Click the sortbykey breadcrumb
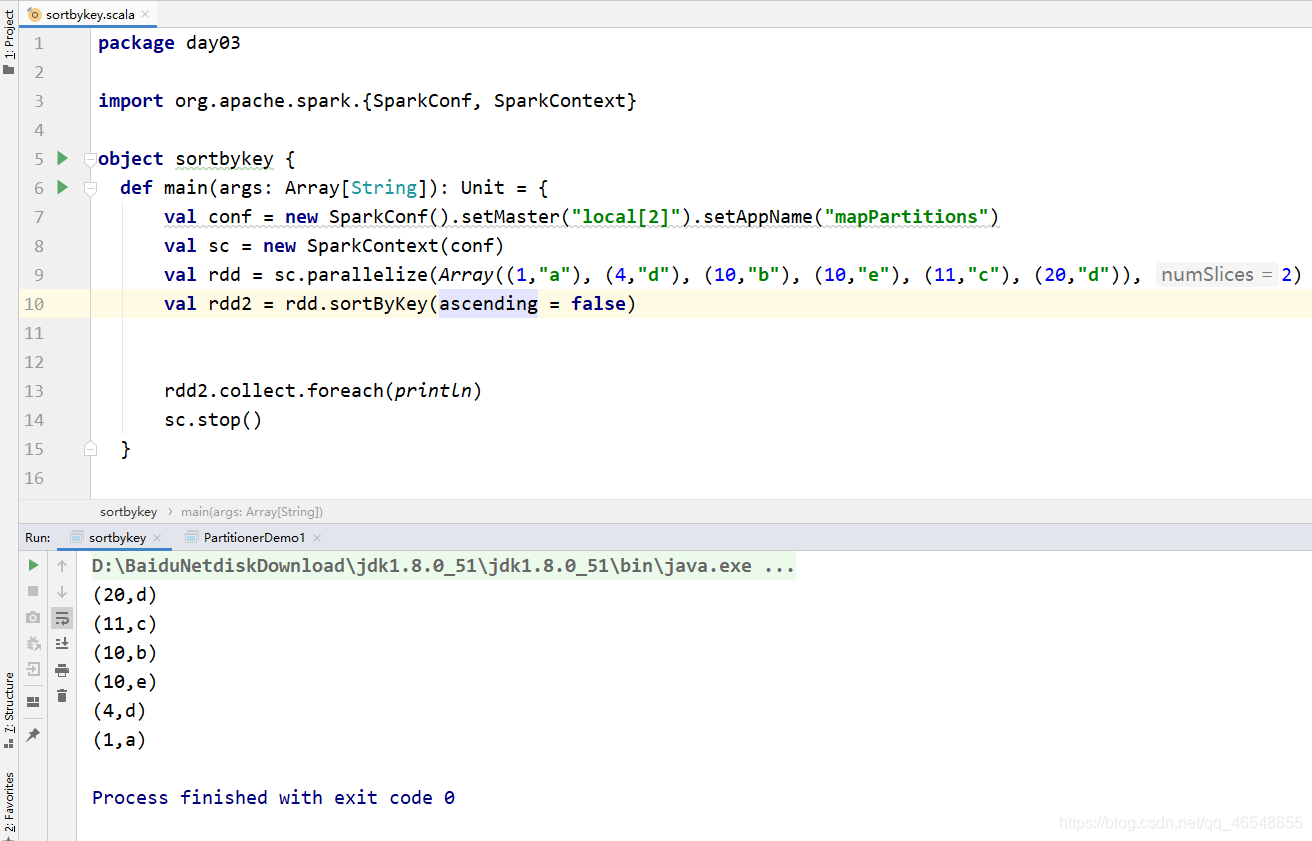Viewport: 1312px width, 841px height. [x=128, y=512]
